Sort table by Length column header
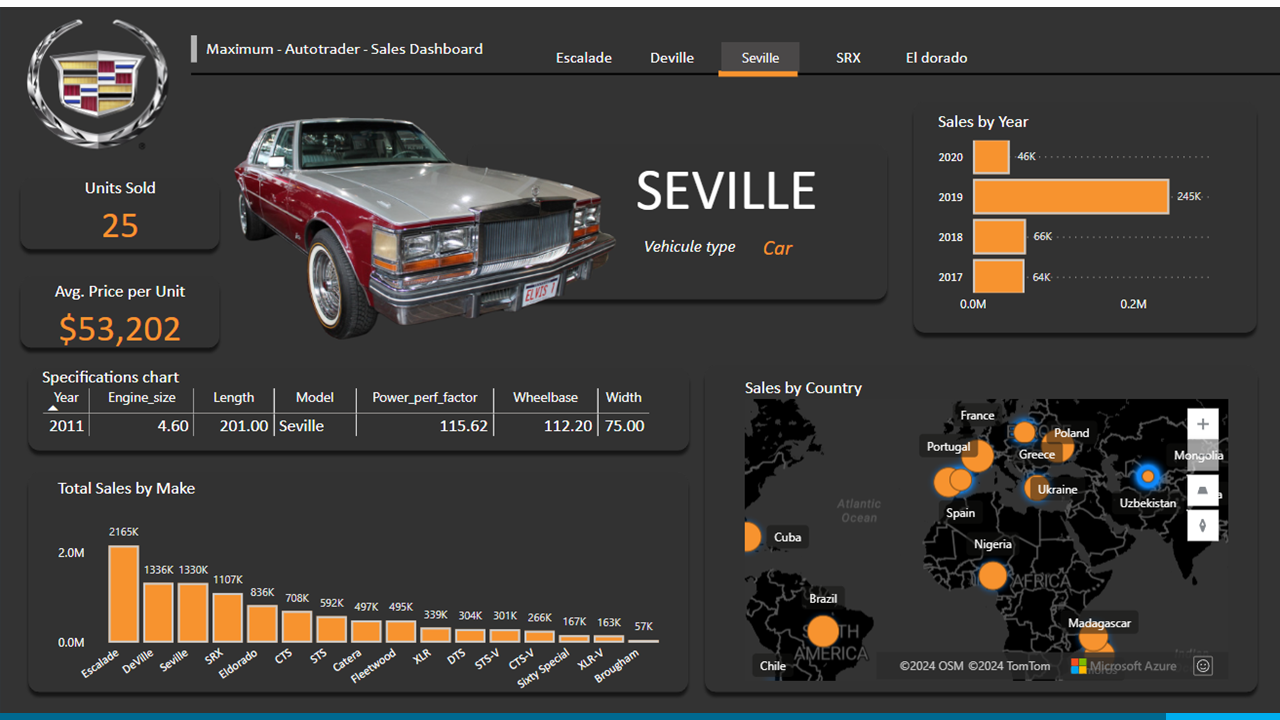Image resolution: width=1280 pixels, height=720 pixels. (x=234, y=397)
